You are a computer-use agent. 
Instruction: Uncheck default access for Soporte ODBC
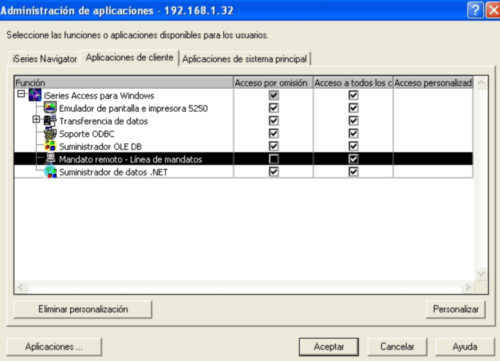pyautogui.click(x=274, y=133)
